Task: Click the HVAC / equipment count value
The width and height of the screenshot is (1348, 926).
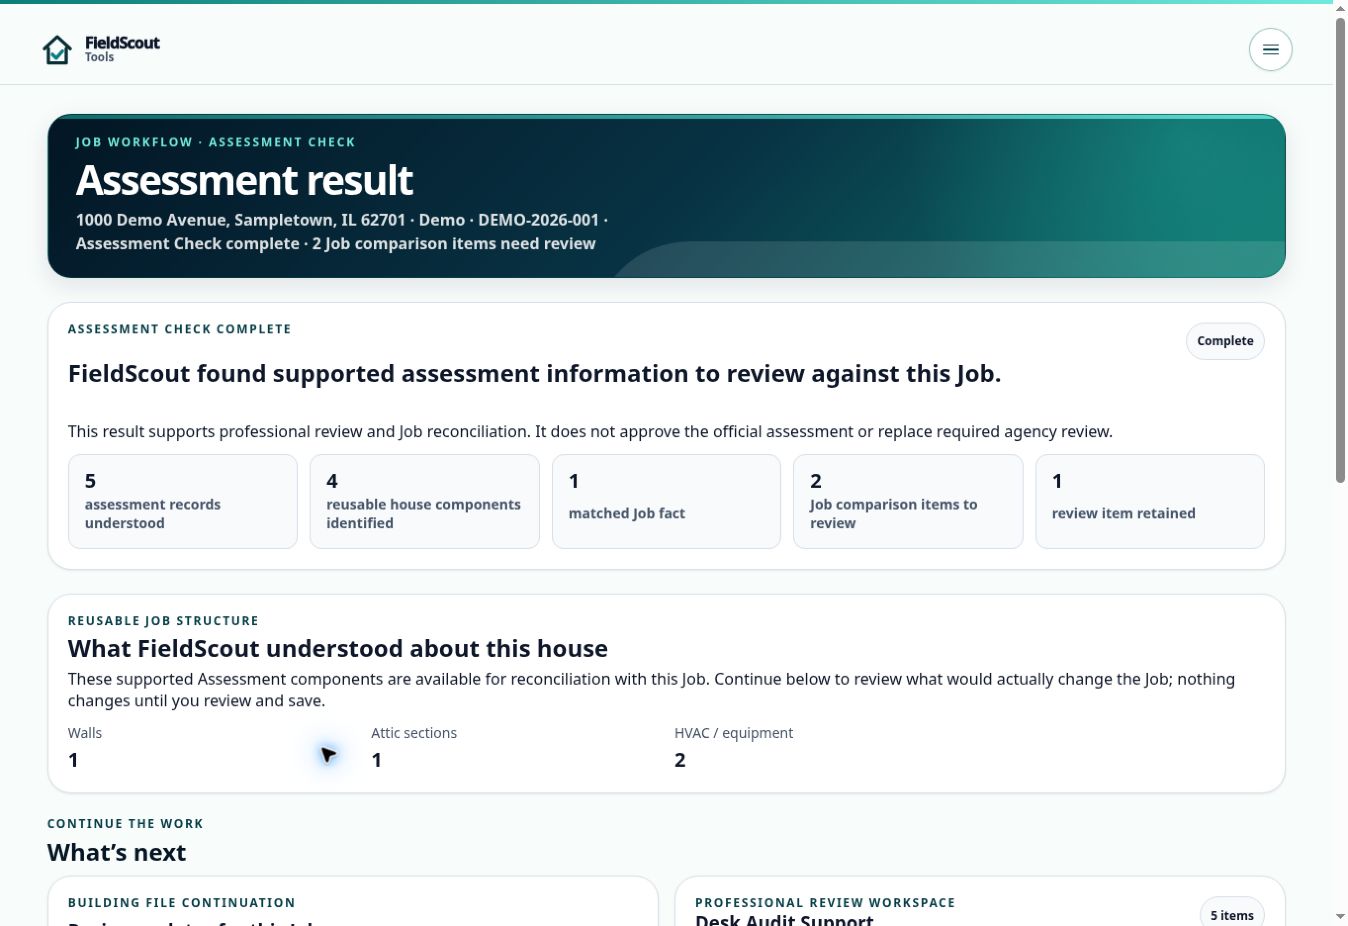Action: coord(680,760)
